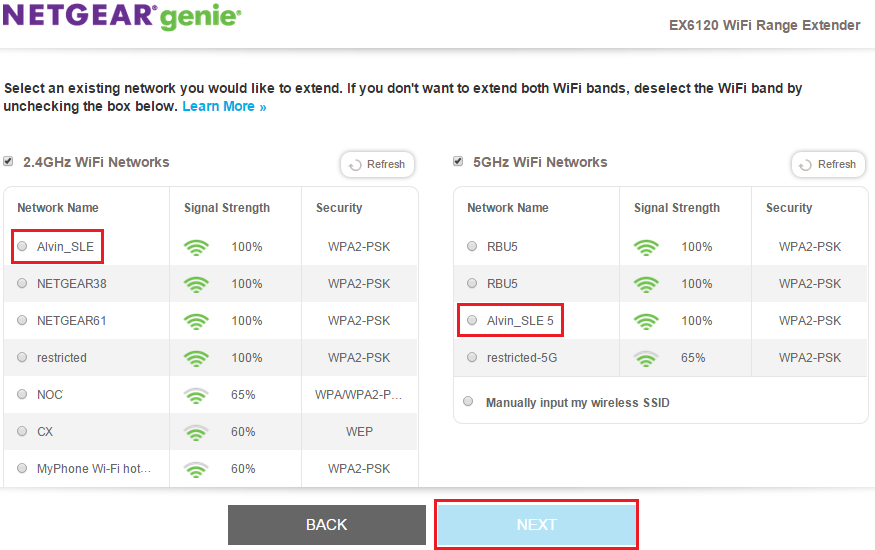Click the 2.4GHz Network Name column header
875x550 pixels.
click(58, 208)
